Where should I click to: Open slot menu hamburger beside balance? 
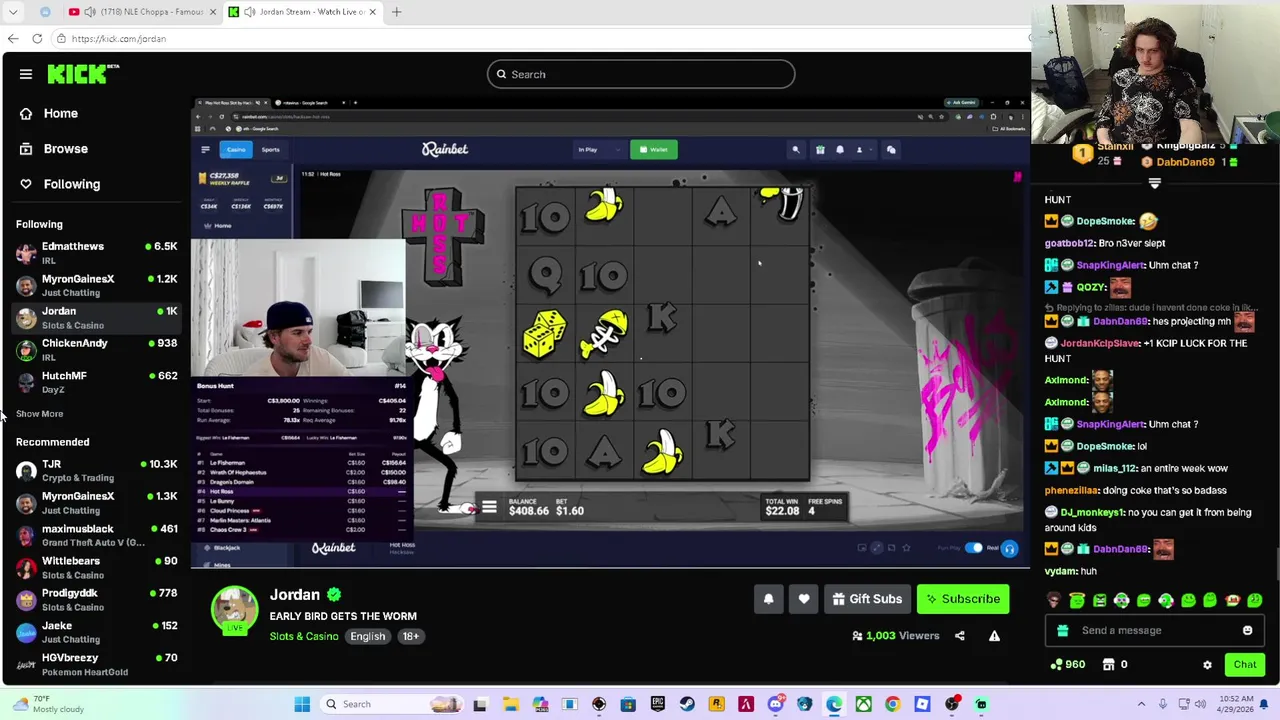tap(489, 507)
